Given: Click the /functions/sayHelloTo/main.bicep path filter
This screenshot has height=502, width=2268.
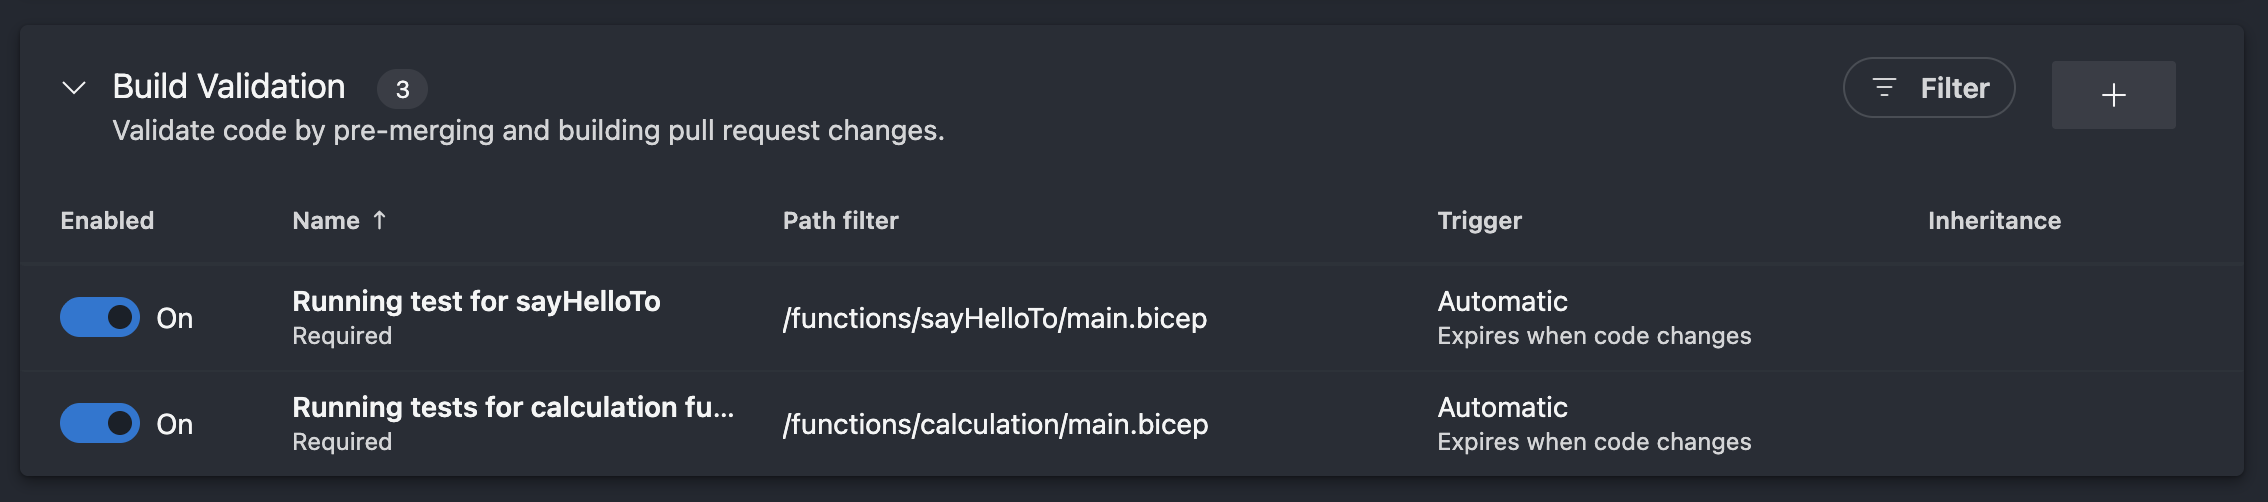Looking at the screenshot, I should [995, 319].
